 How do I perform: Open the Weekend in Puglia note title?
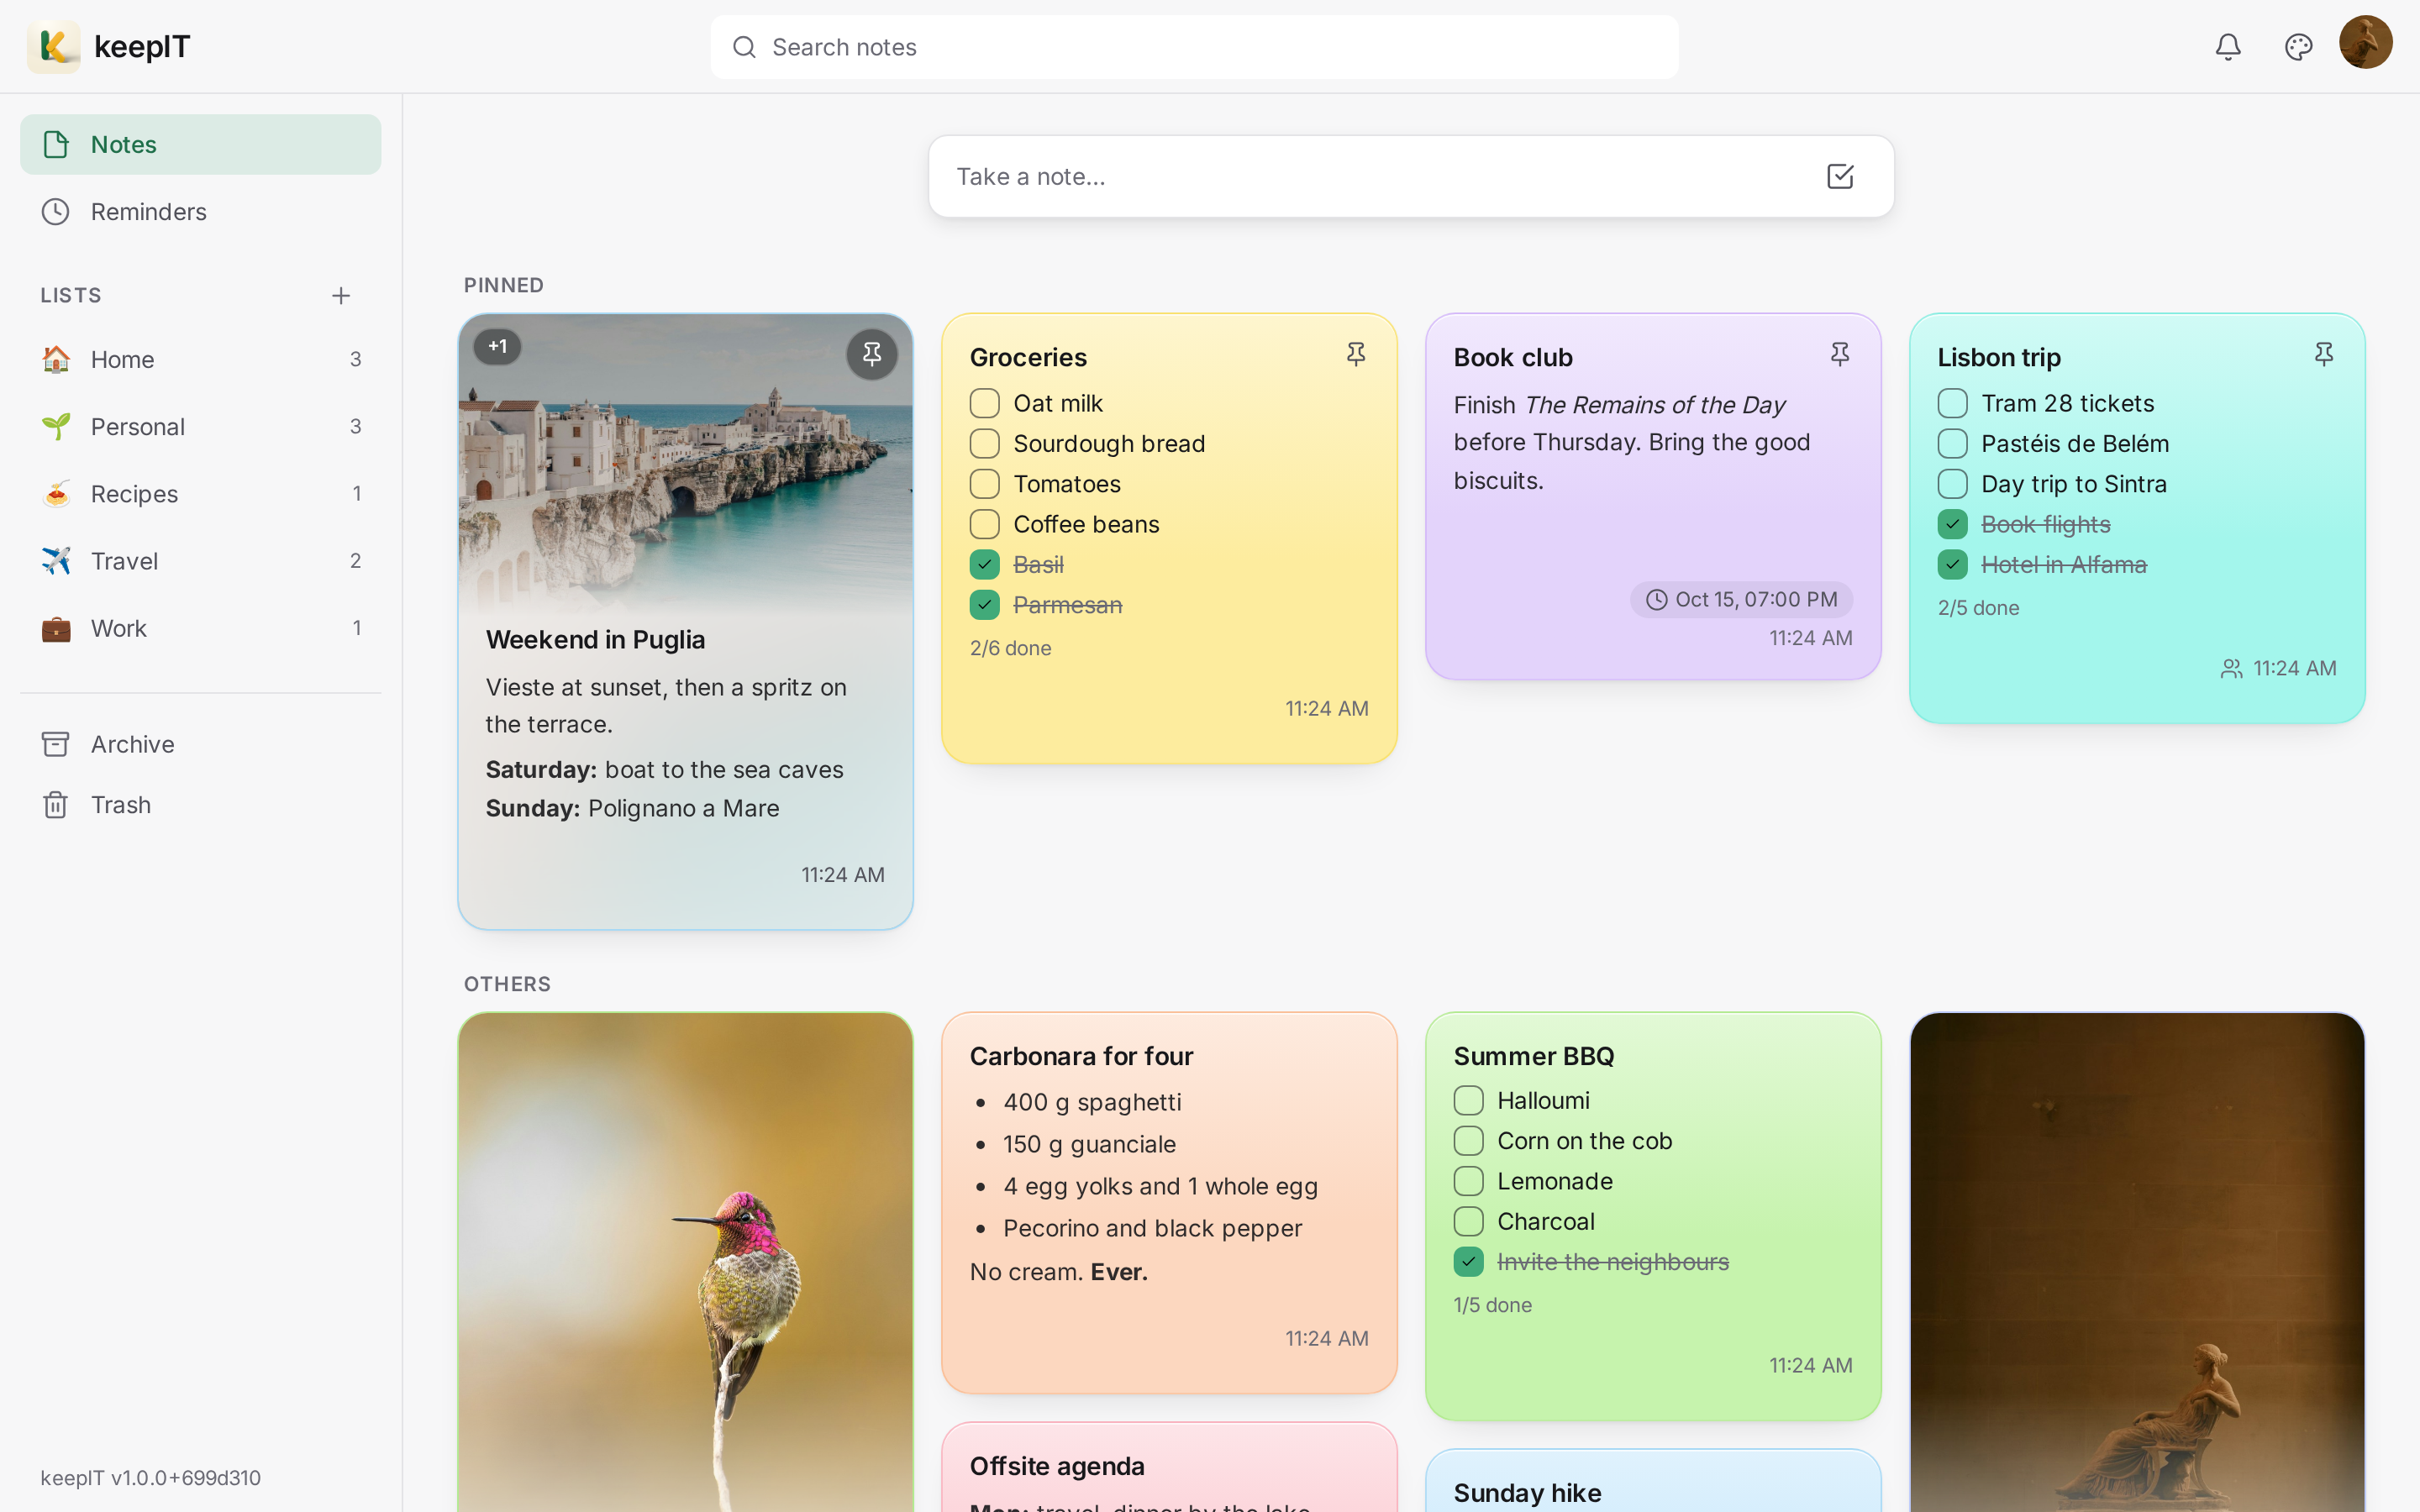pyautogui.click(x=595, y=640)
